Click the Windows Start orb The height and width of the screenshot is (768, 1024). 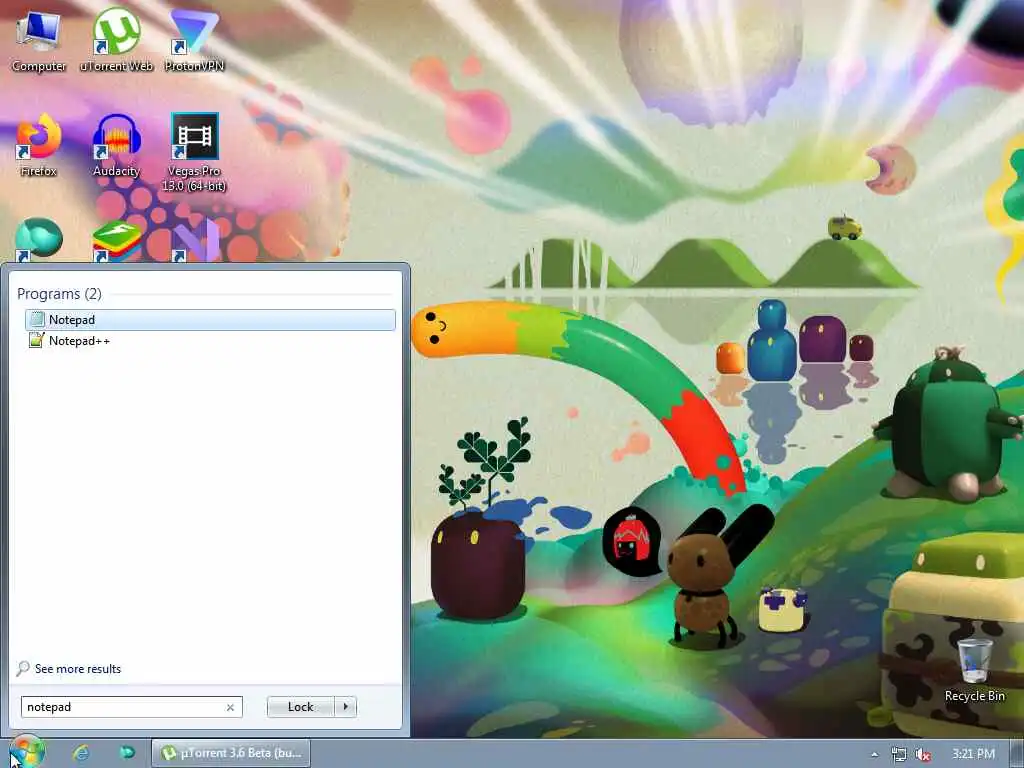26,752
